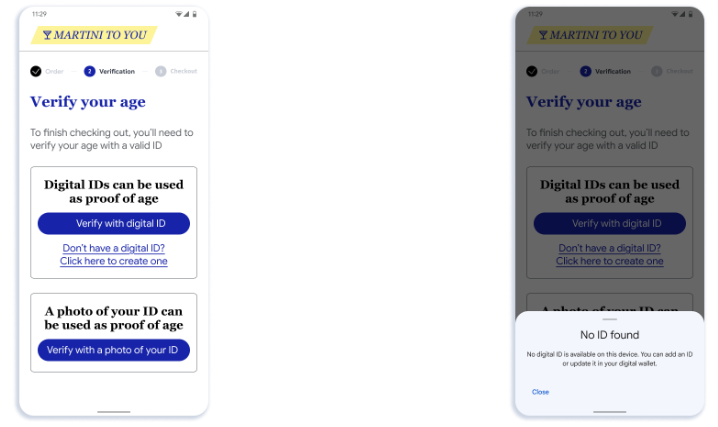Tap the Verification step label on left phone
Viewport: 718px width, 427px height.
coord(117,71)
